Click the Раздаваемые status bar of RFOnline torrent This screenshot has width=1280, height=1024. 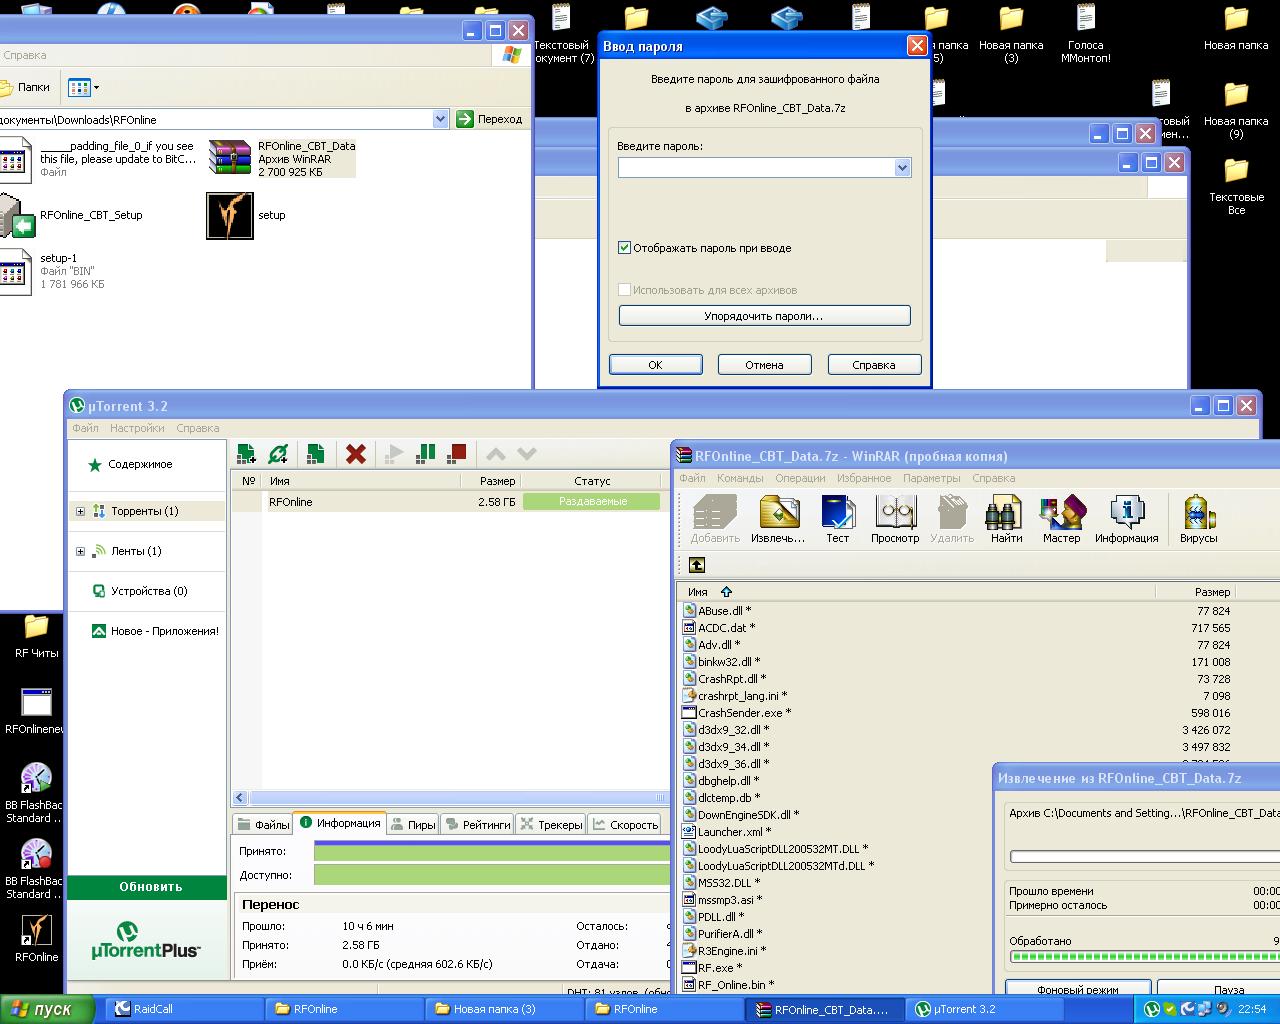[x=592, y=501]
